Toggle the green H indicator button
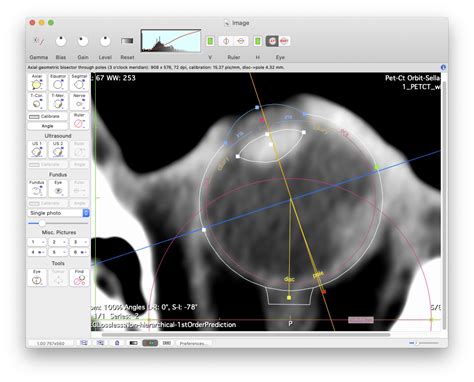 [258, 41]
